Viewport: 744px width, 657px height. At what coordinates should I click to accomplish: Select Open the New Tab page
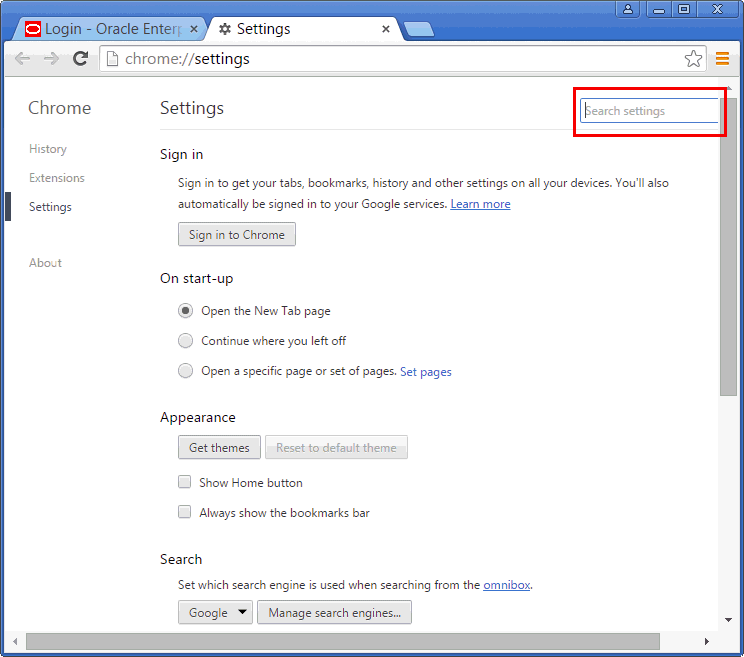tap(185, 311)
